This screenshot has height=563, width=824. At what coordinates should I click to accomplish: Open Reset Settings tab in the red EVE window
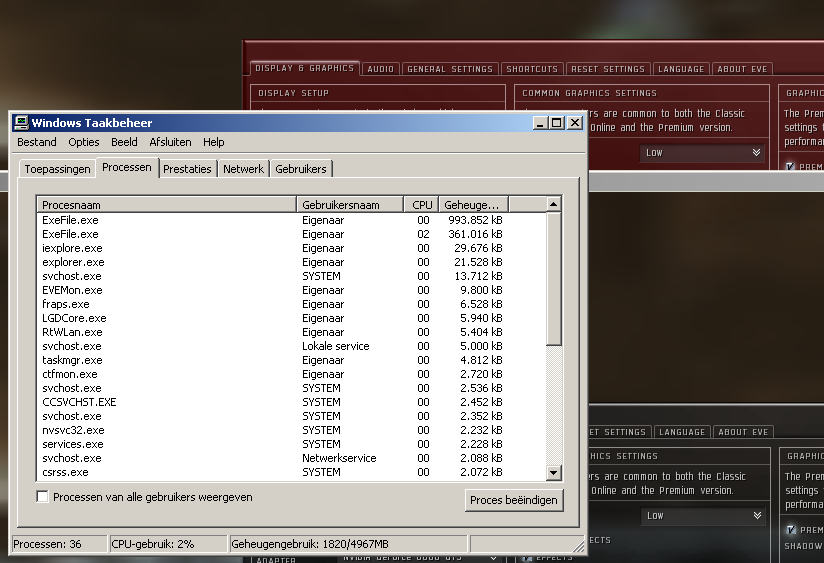(608, 69)
